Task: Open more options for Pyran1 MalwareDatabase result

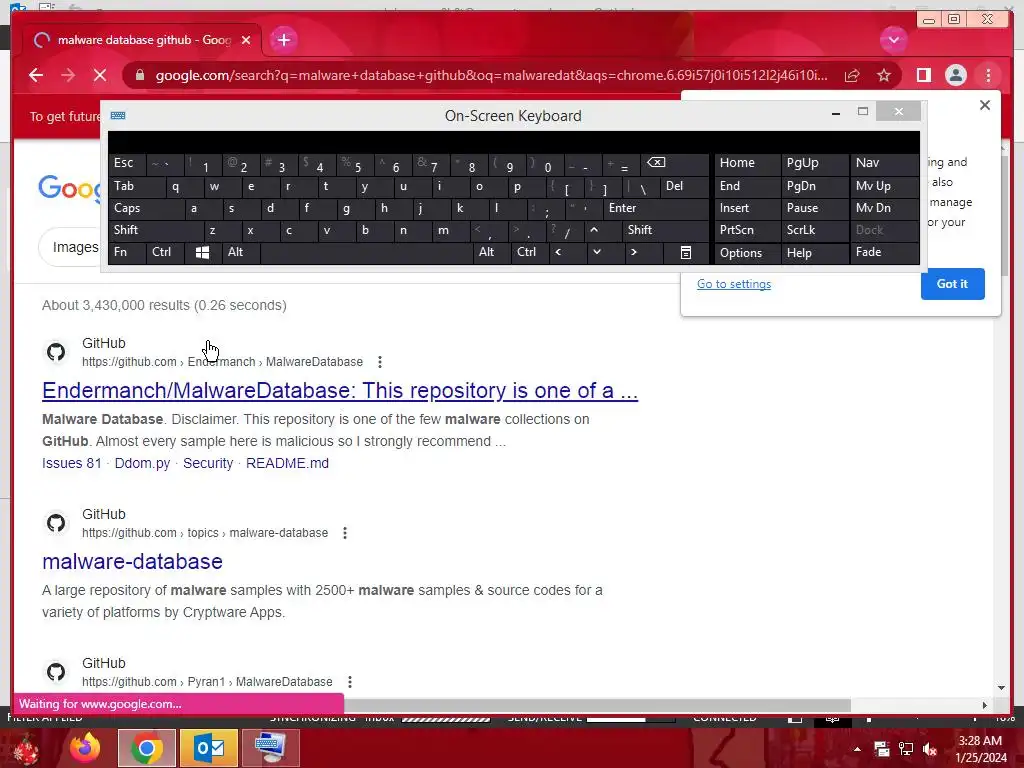Action: point(350,682)
